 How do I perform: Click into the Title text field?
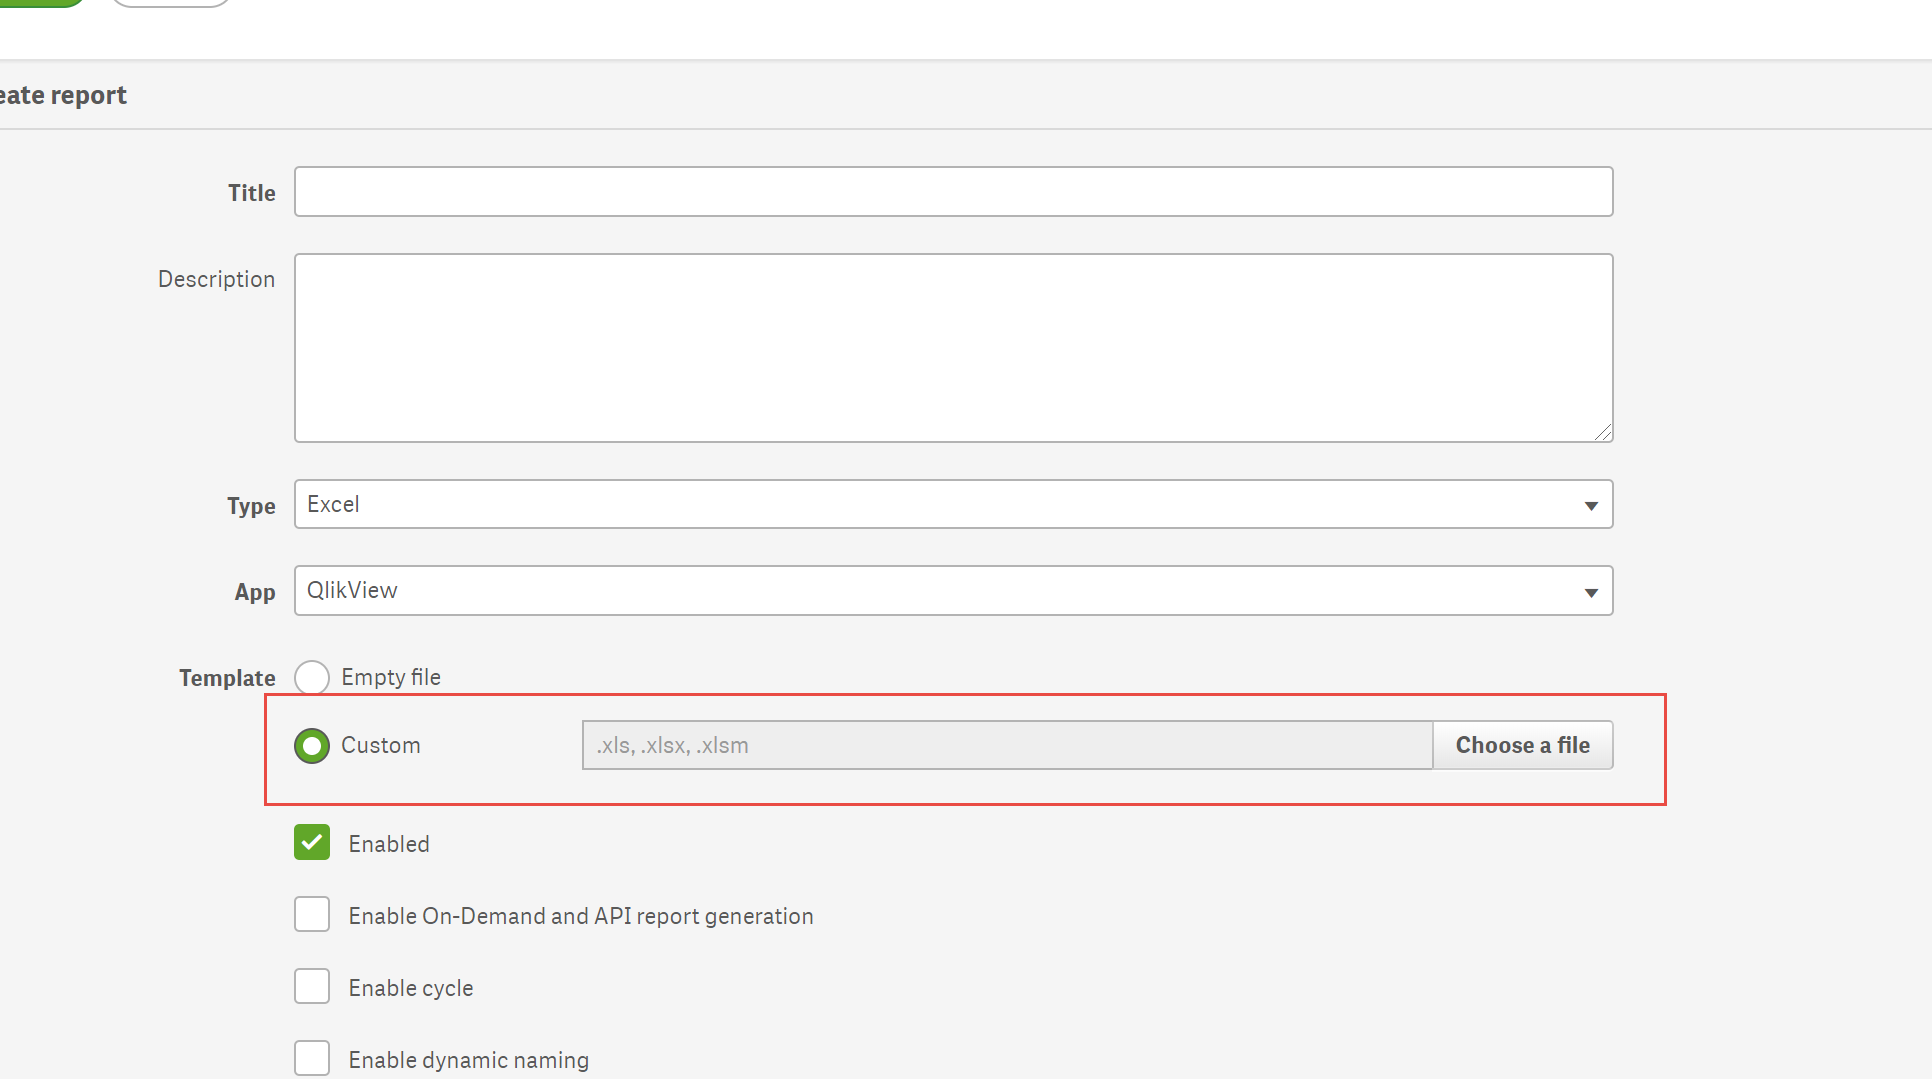(x=953, y=192)
